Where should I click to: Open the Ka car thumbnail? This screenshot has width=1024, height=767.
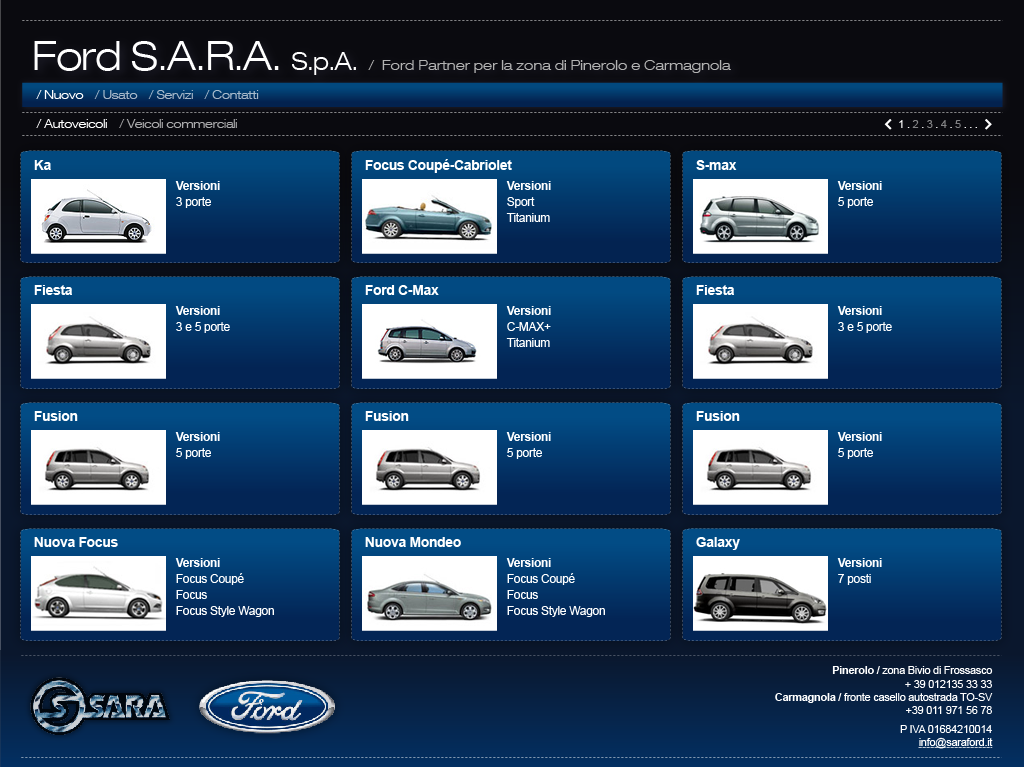(98, 217)
